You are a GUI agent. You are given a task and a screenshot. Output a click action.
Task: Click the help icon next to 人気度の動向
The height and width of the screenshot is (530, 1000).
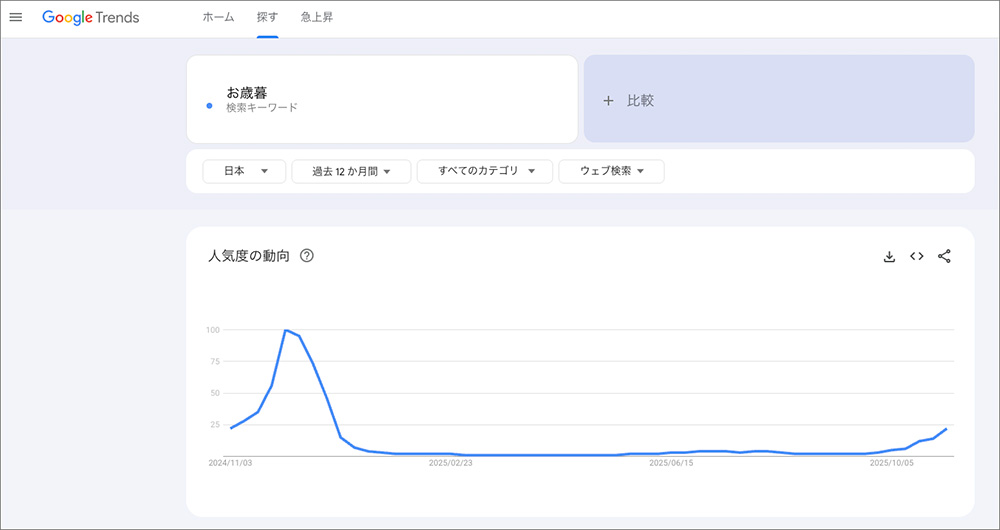(x=307, y=256)
